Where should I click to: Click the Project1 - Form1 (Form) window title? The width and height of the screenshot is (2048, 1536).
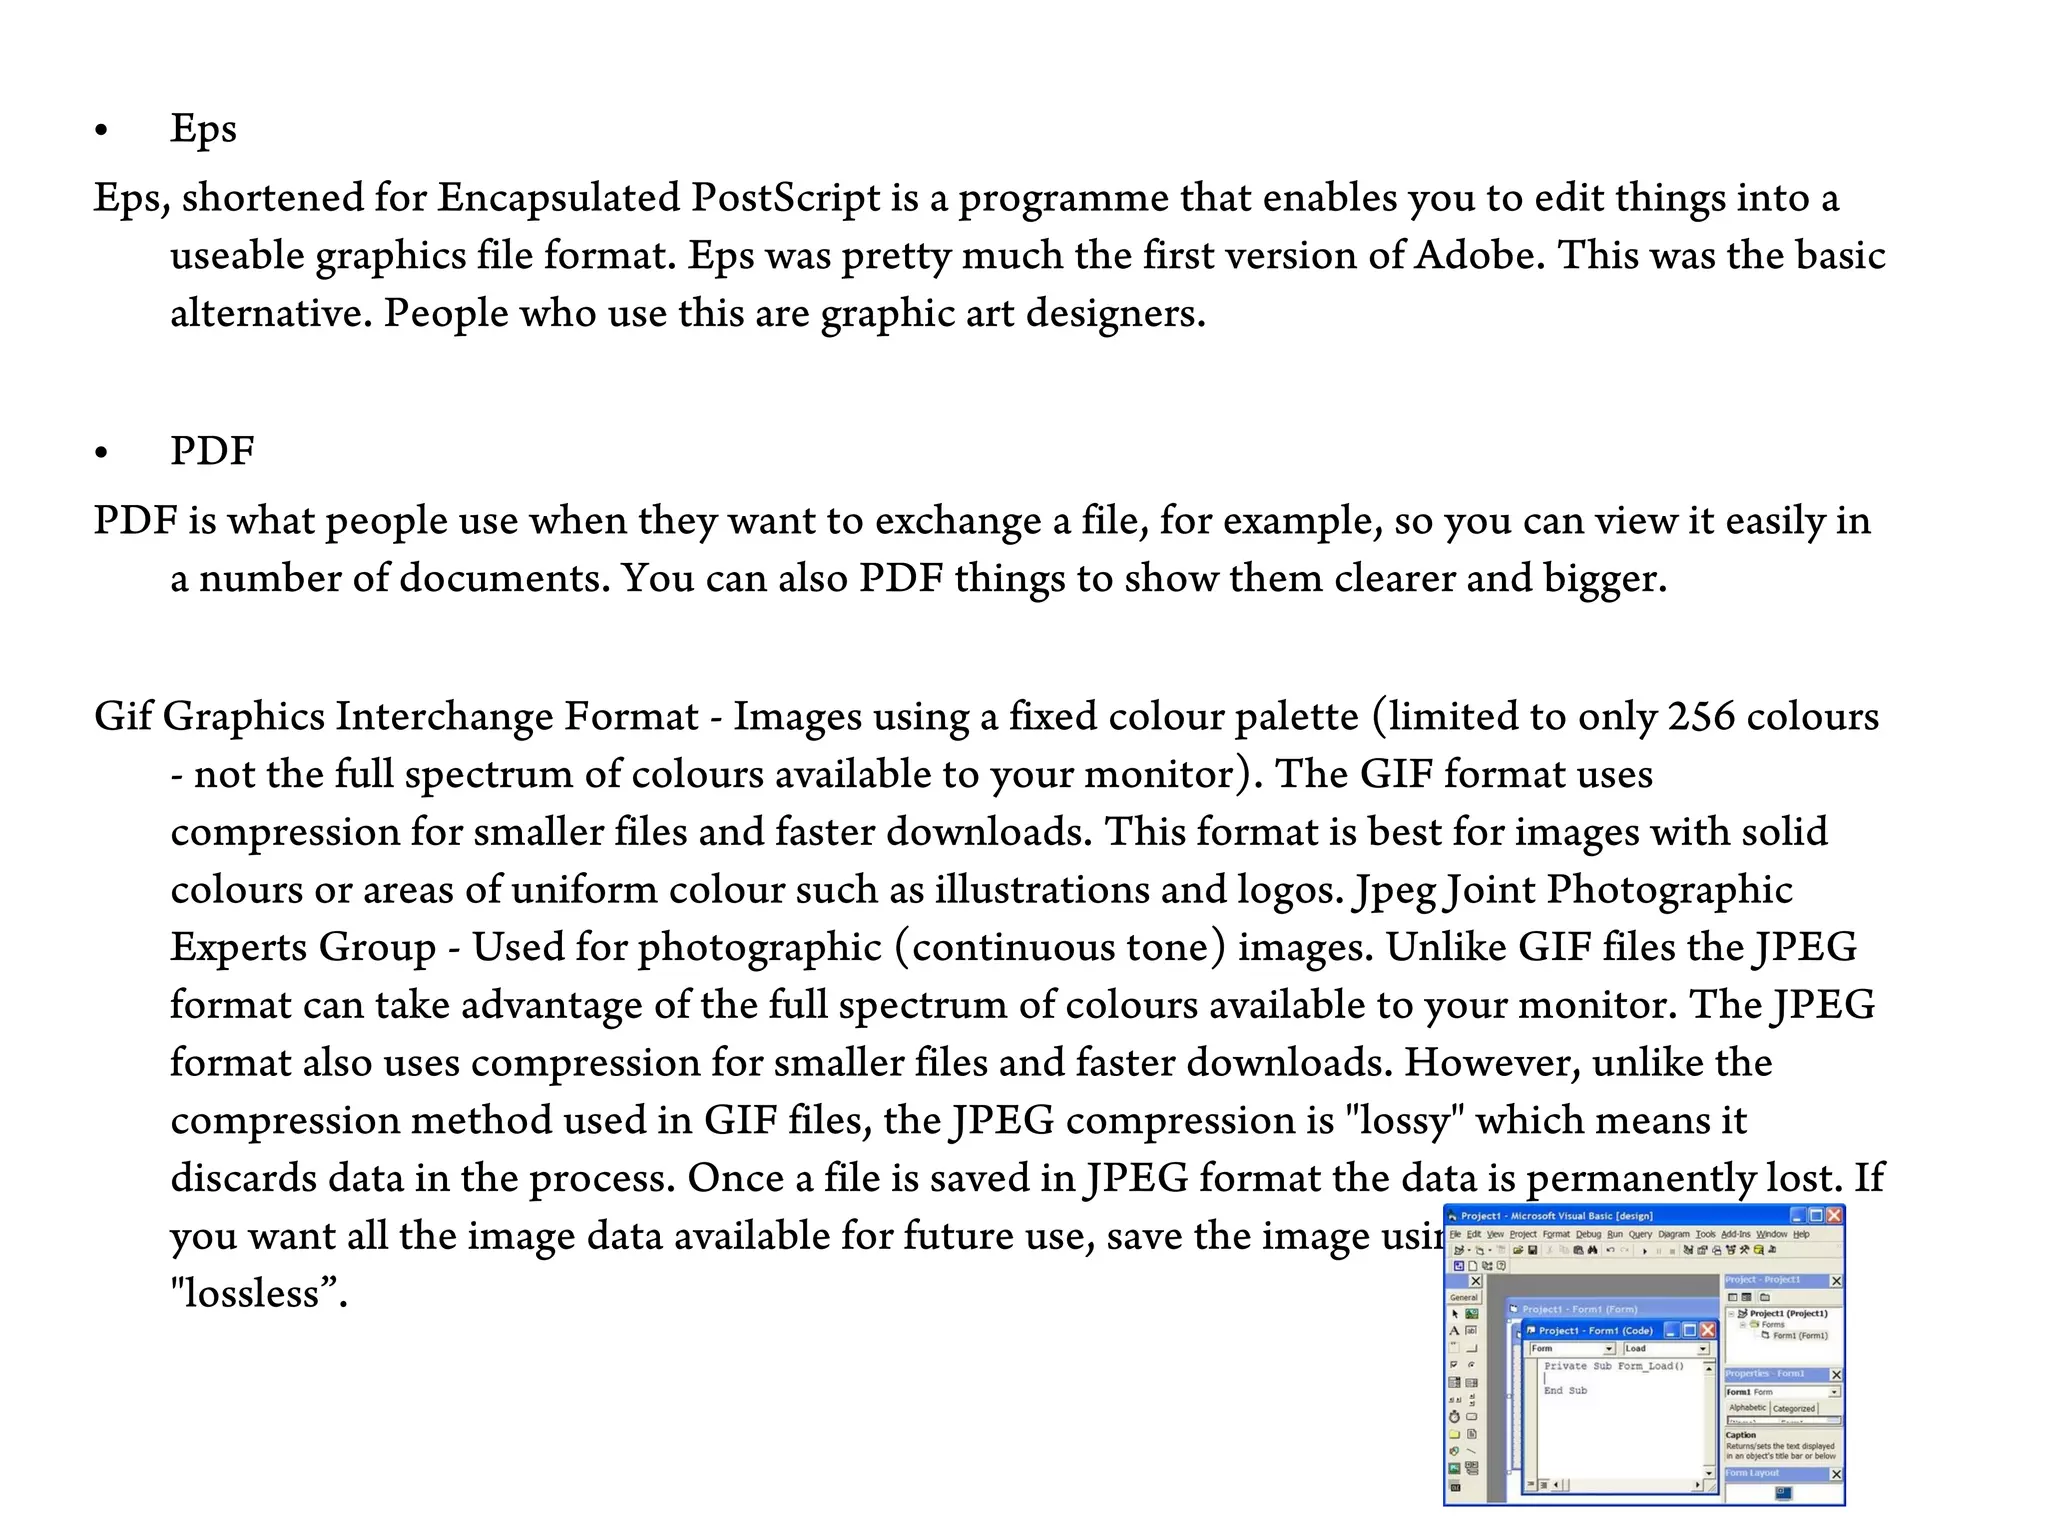(1580, 1309)
